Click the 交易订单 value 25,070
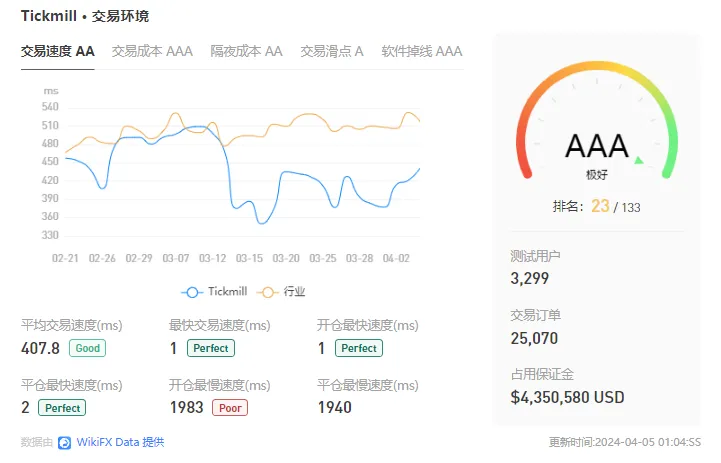This screenshot has width=721, height=463. tap(534, 338)
